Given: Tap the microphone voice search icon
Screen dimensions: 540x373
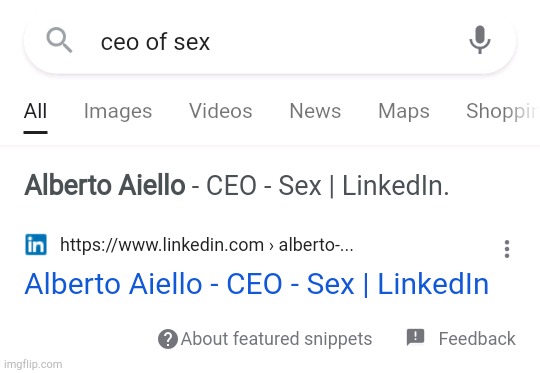Looking at the screenshot, I should [x=480, y=40].
